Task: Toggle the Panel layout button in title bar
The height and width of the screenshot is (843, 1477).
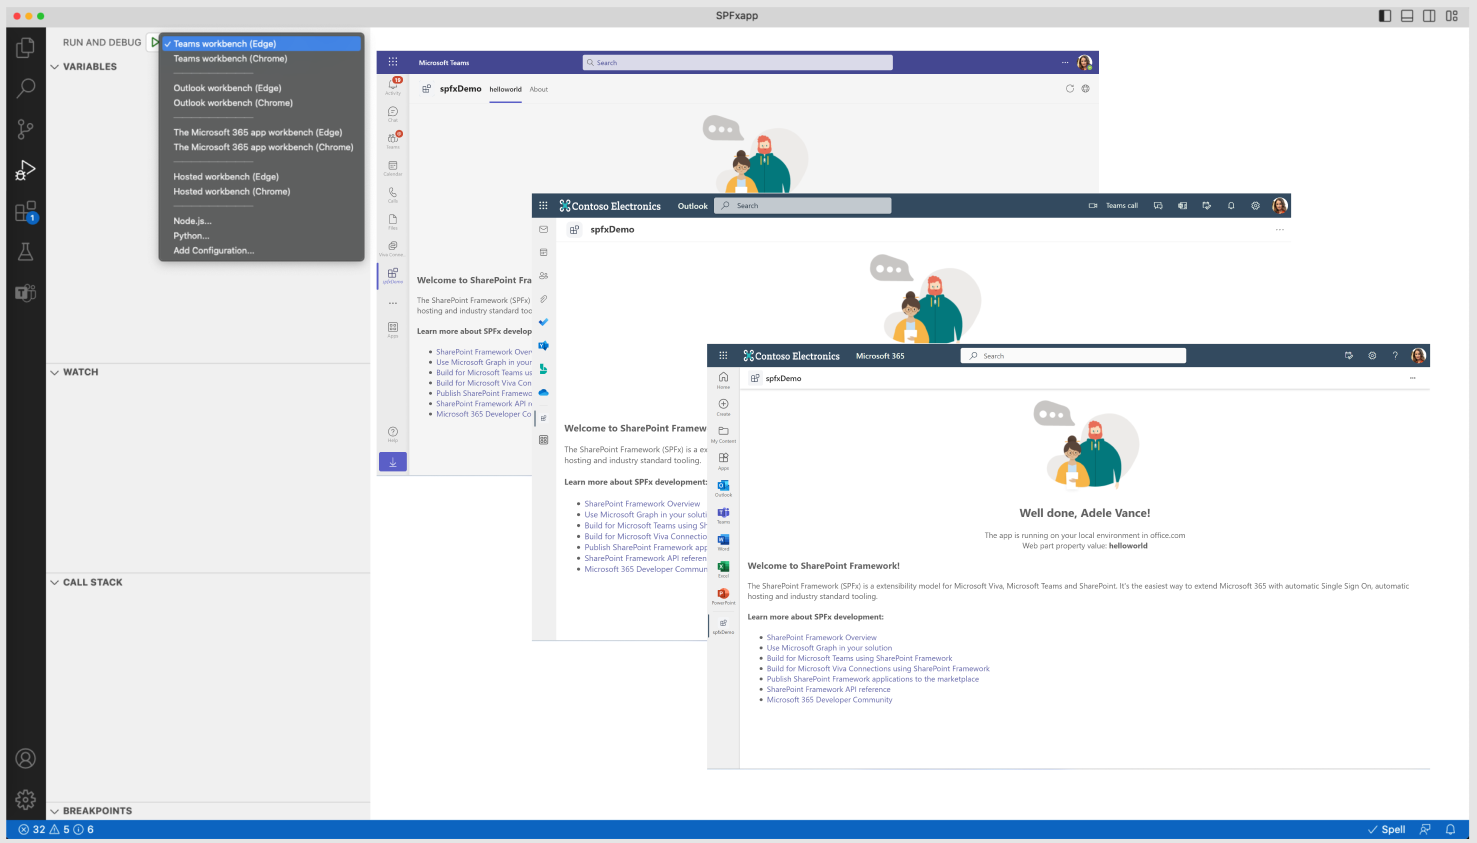Action: pyautogui.click(x=1407, y=16)
